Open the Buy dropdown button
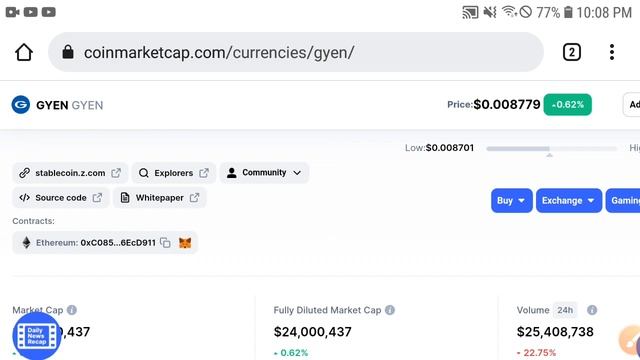 pyautogui.click(x=511, y=200)
